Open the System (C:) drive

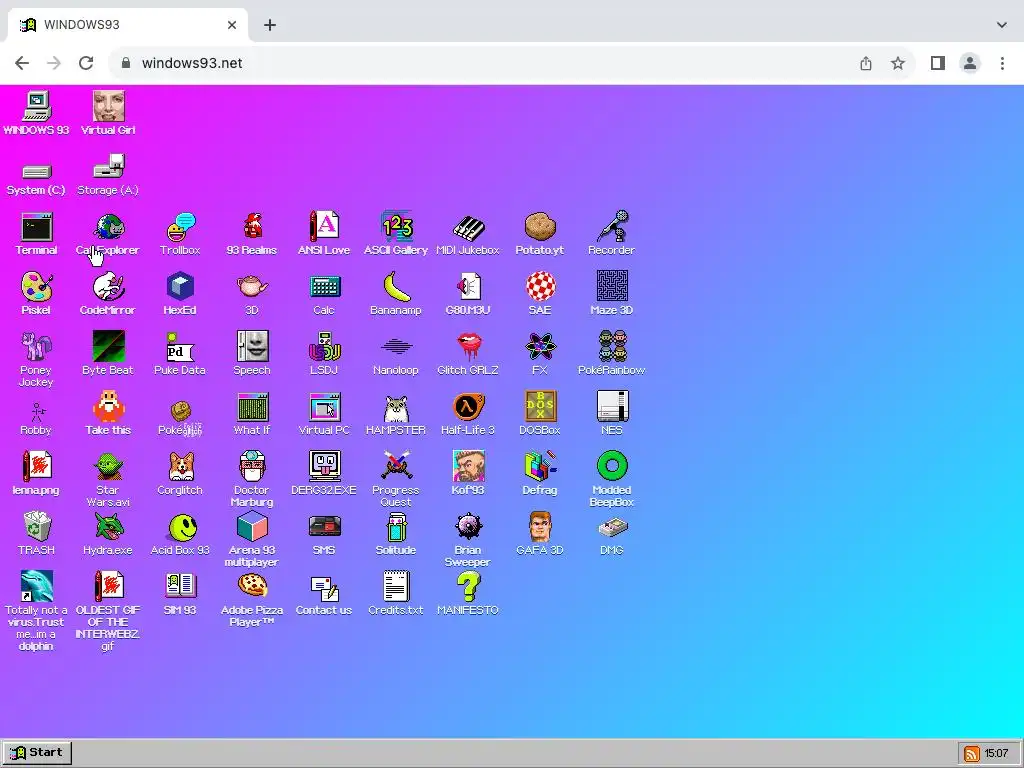pos(36,171)
